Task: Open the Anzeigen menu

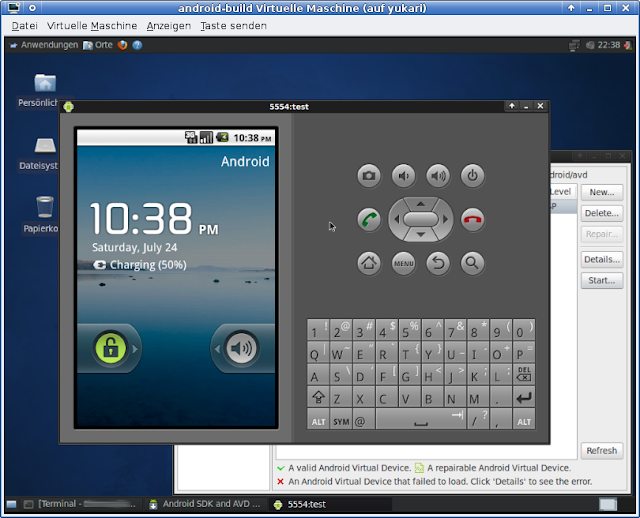Action: 169,26
